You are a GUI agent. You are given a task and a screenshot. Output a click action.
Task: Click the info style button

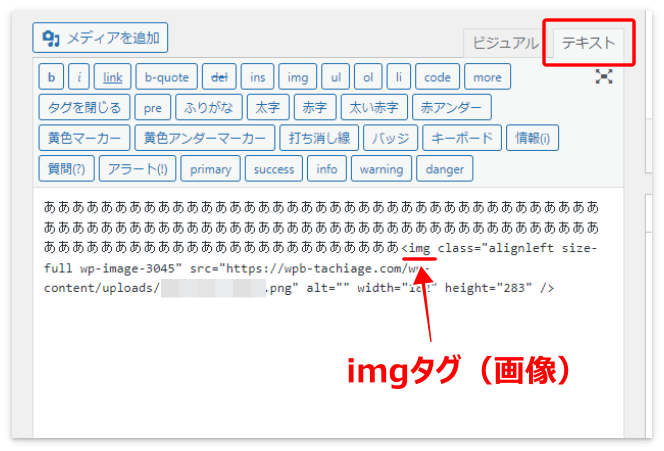(x=327, y=169)
